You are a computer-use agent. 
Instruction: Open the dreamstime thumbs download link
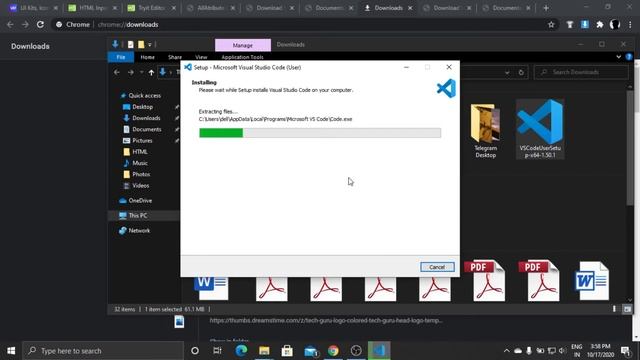pyautogui.click(x=326, y=320)
